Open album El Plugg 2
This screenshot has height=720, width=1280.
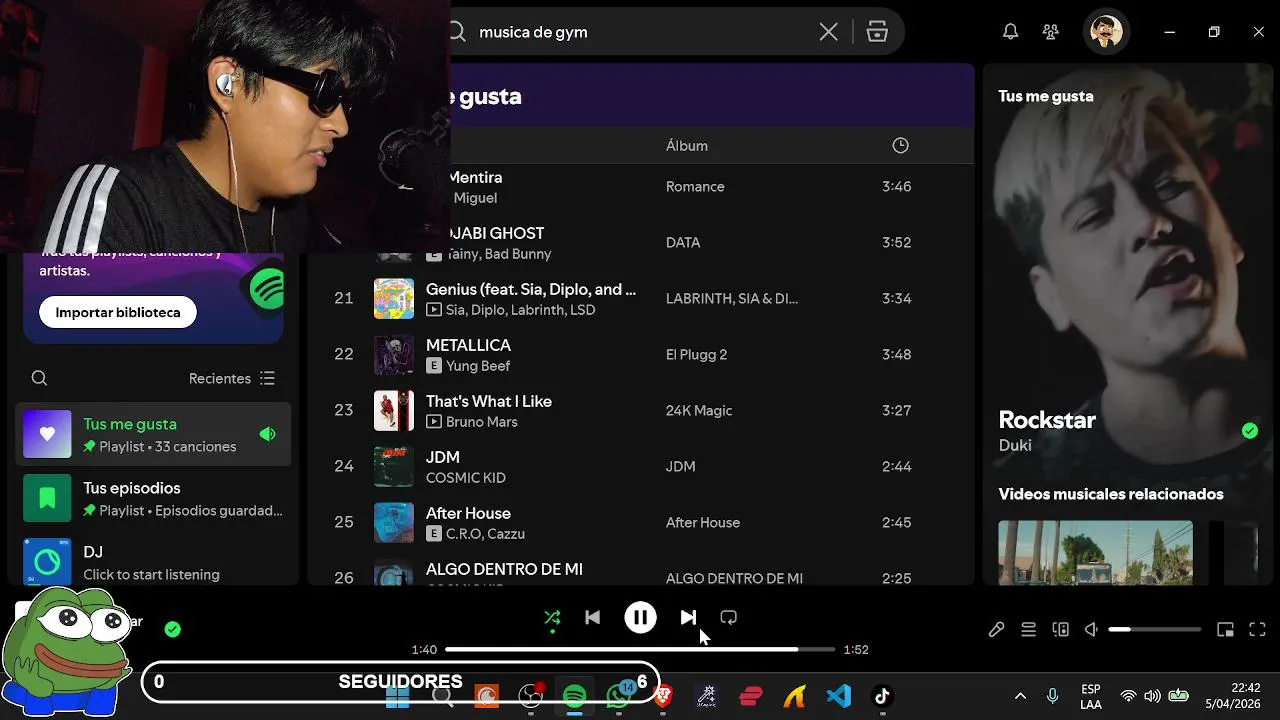pos(696,355)
